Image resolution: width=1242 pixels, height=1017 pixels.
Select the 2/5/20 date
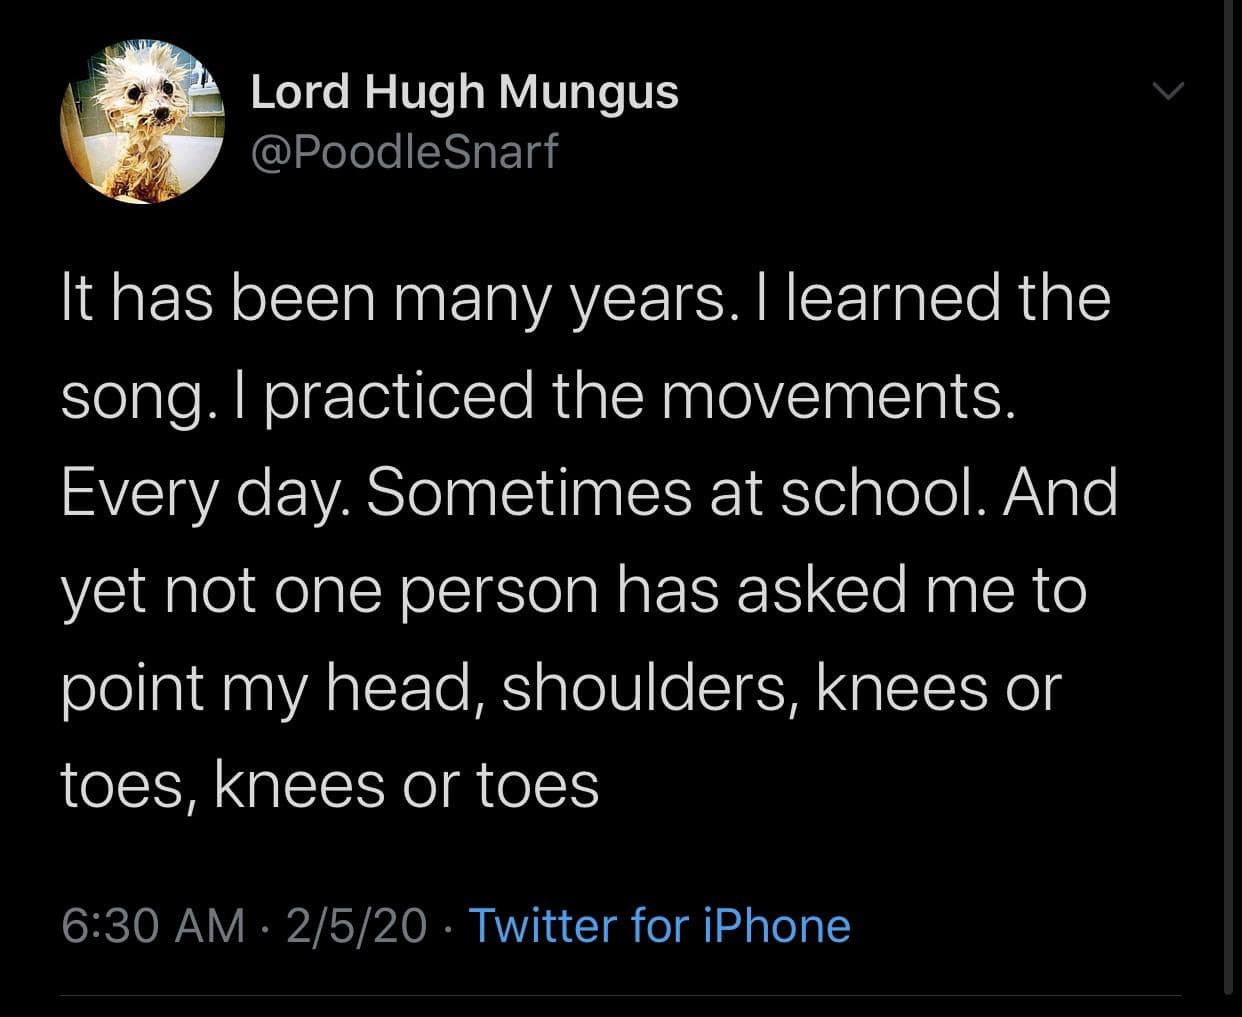coord(355,925)
